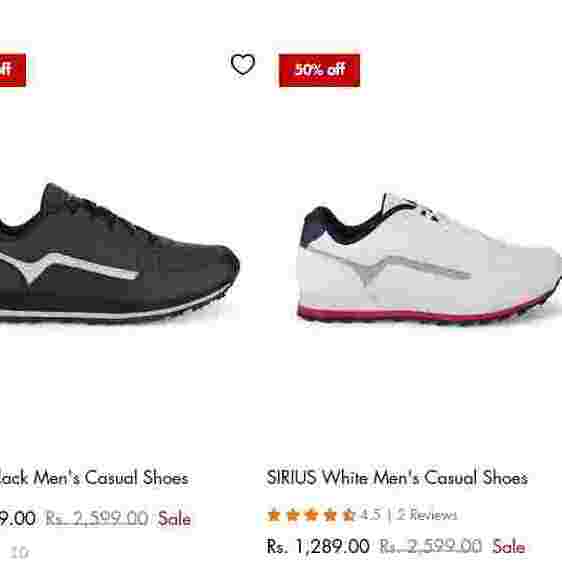Open the black casual shoe image
Screen dimensions: 562x562
point(118,254)
